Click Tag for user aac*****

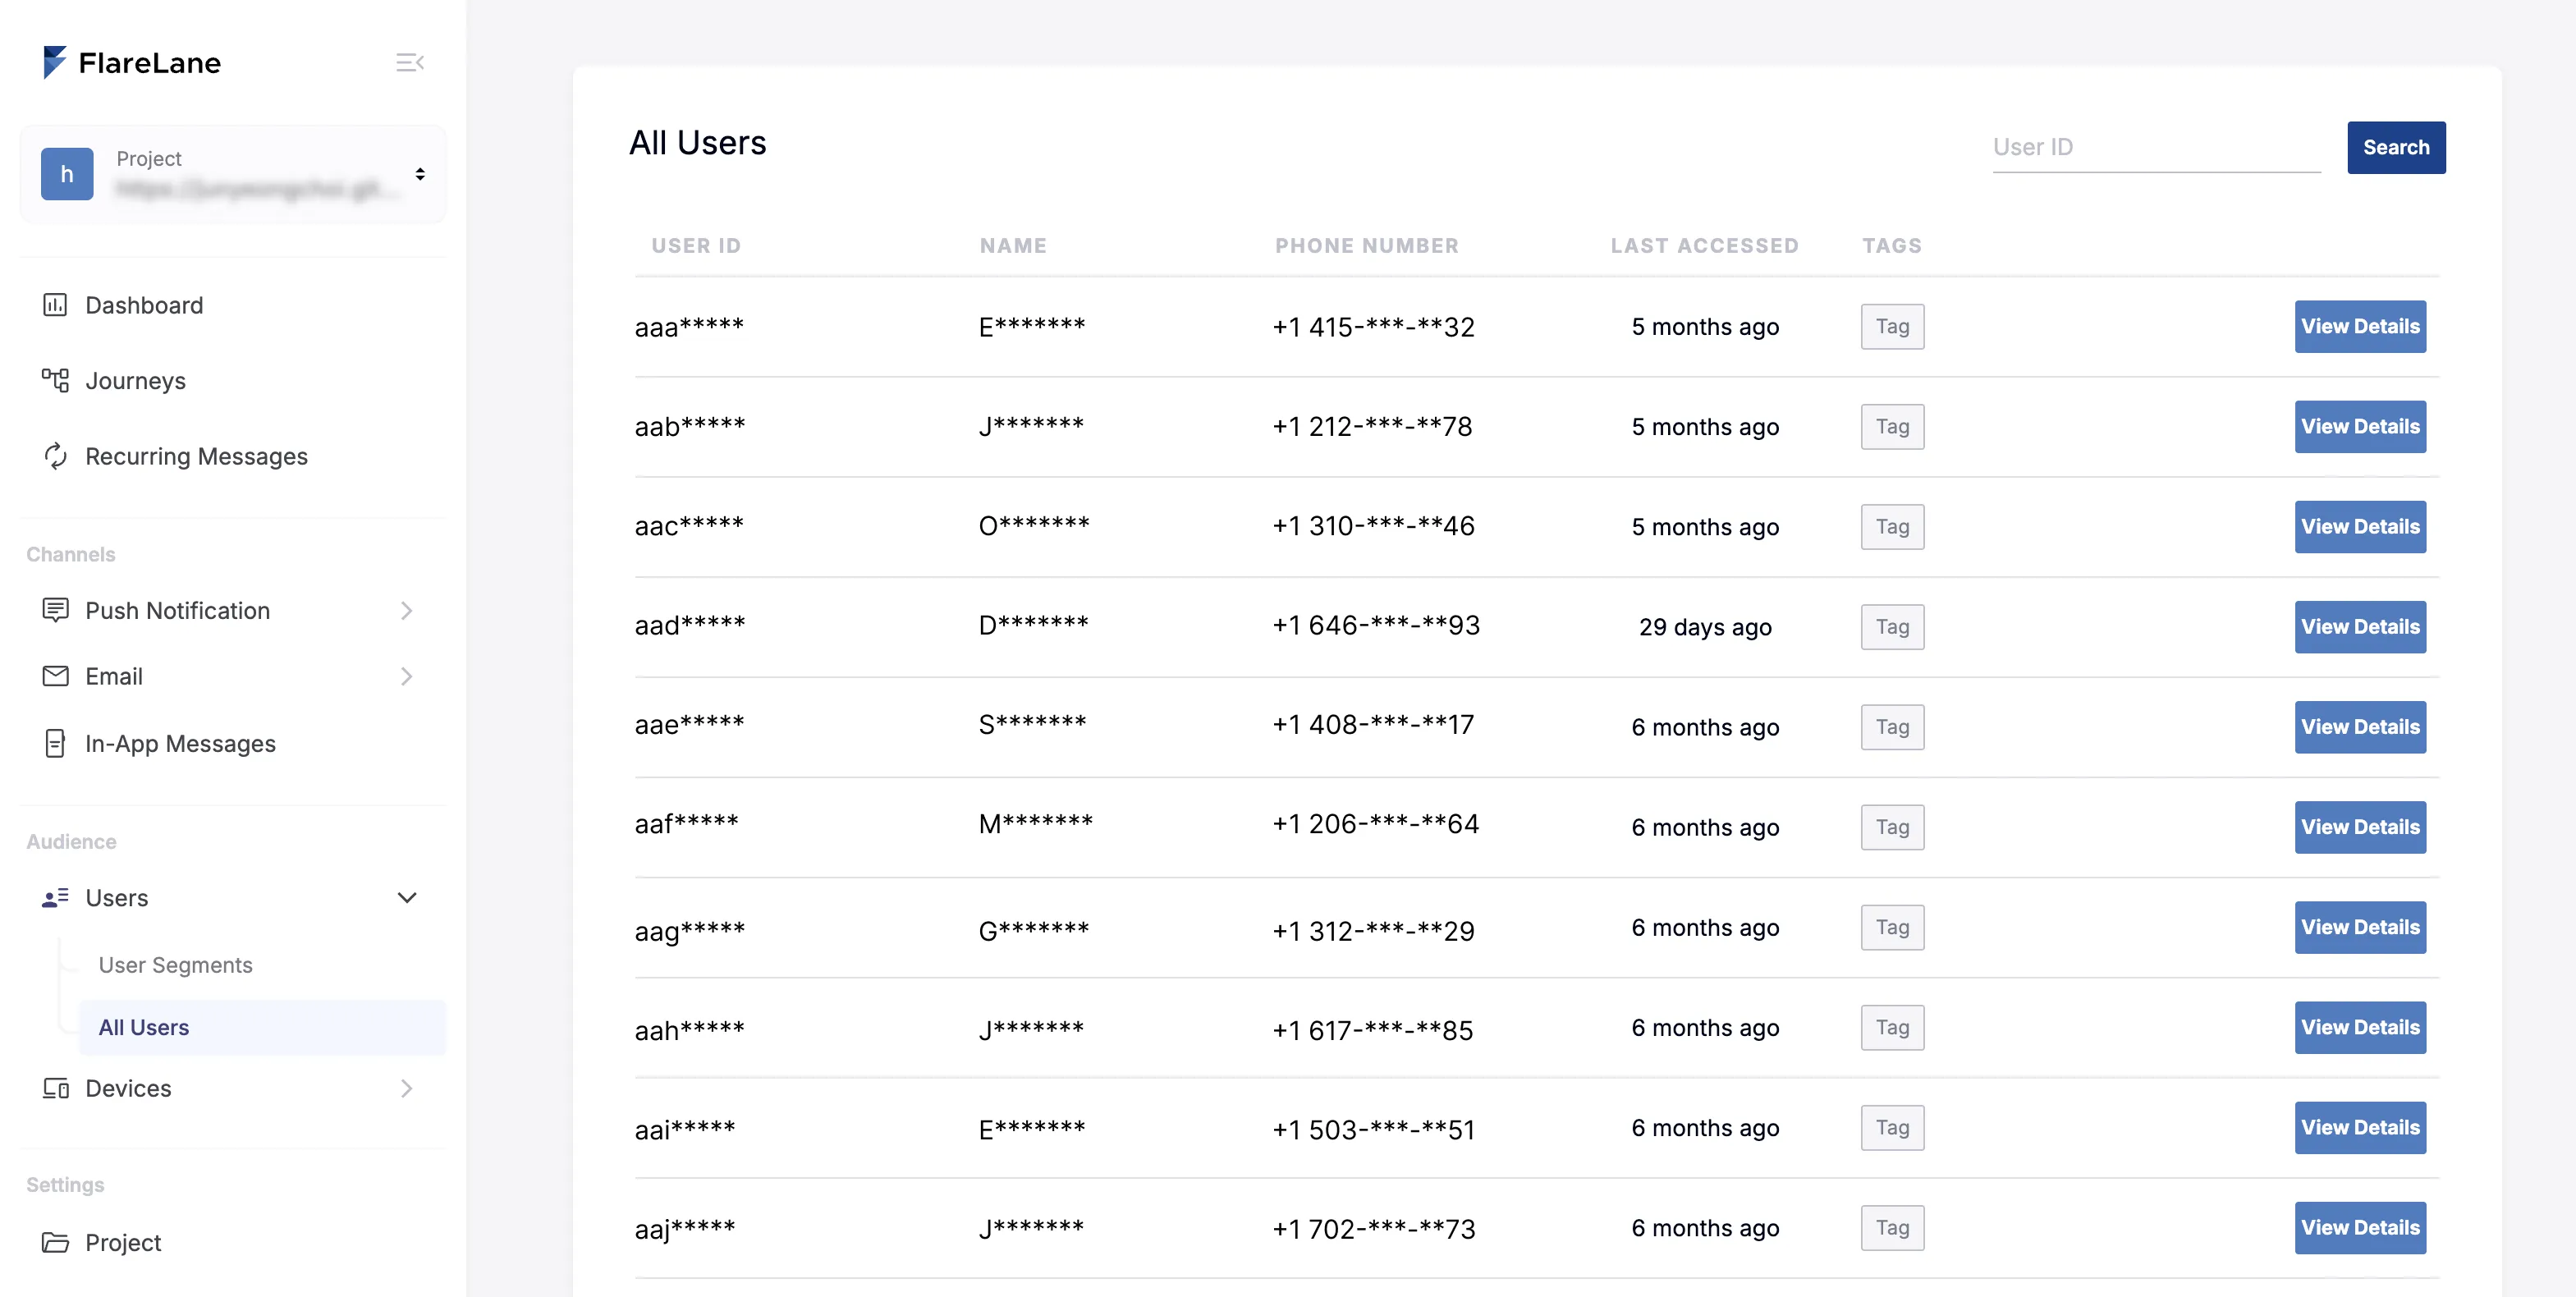tap(1892, 526)
